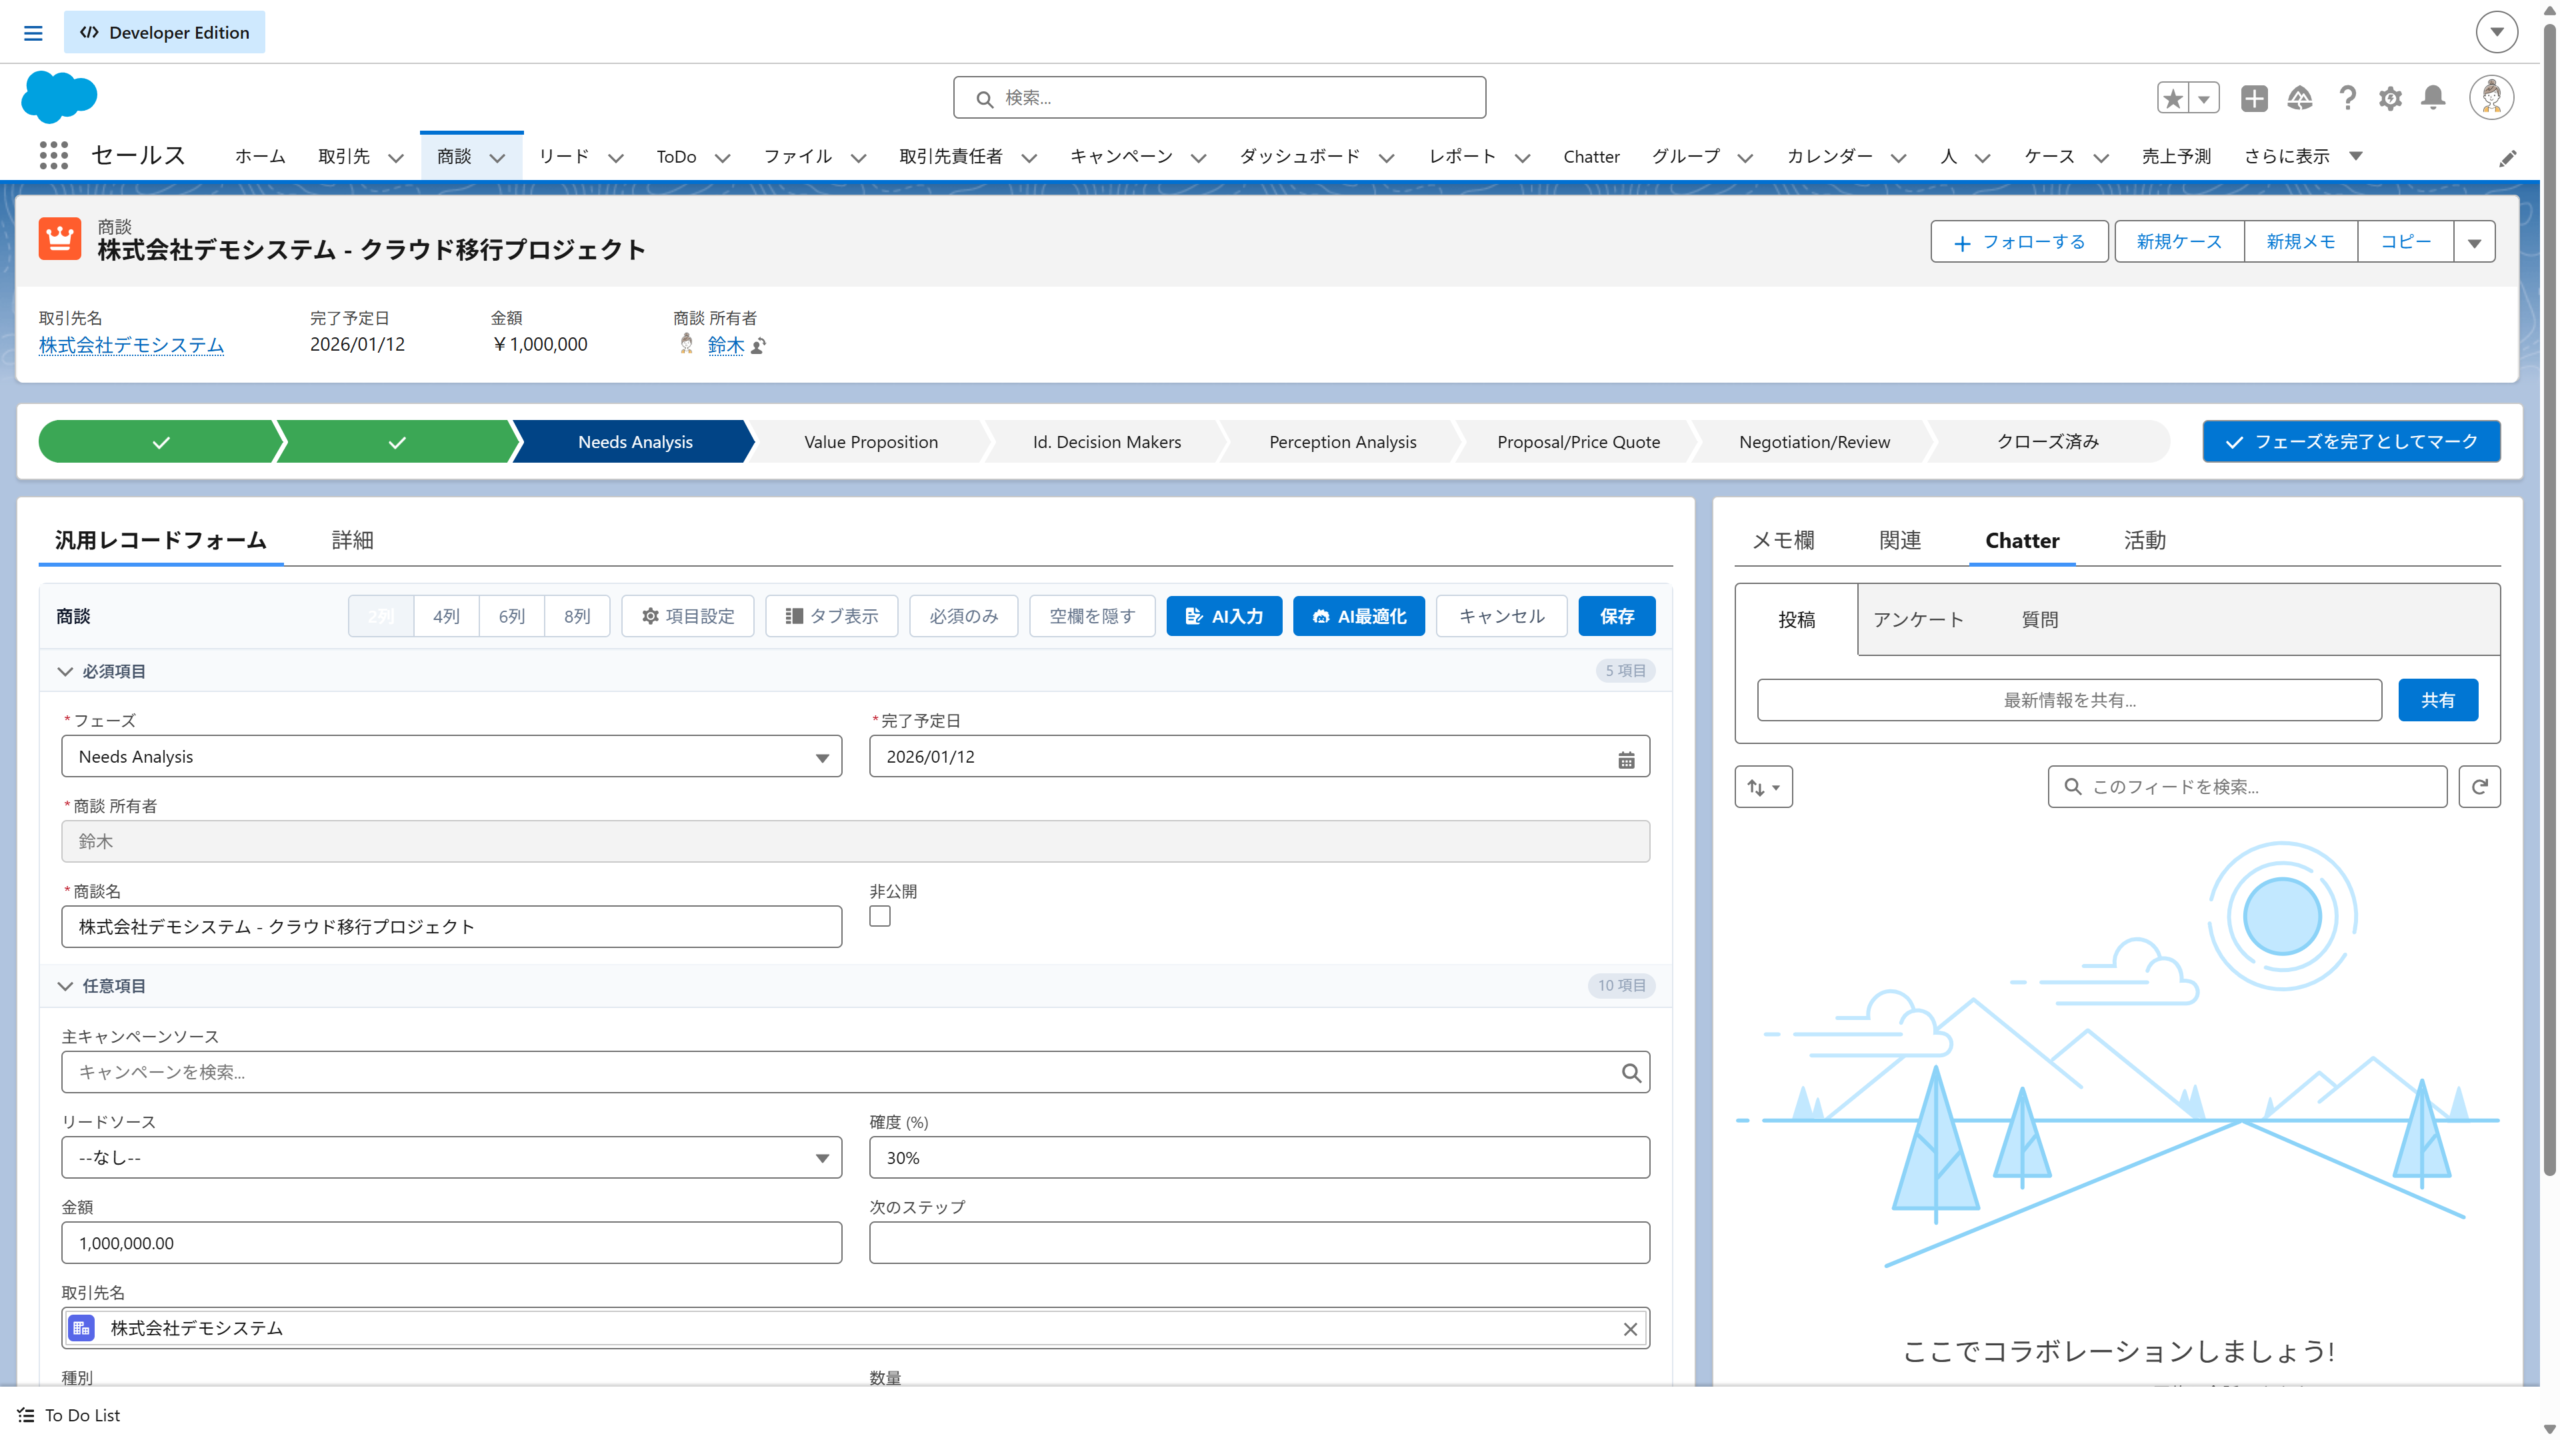
Task: Open the setup gear icon
Action: (2390, 97)
